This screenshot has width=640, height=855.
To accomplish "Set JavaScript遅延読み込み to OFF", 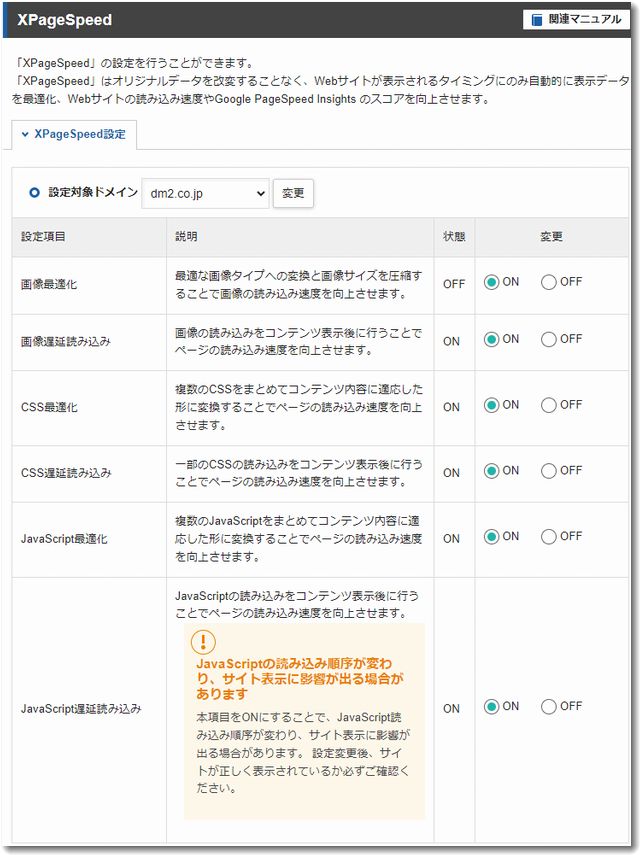I will coord(548,707).
